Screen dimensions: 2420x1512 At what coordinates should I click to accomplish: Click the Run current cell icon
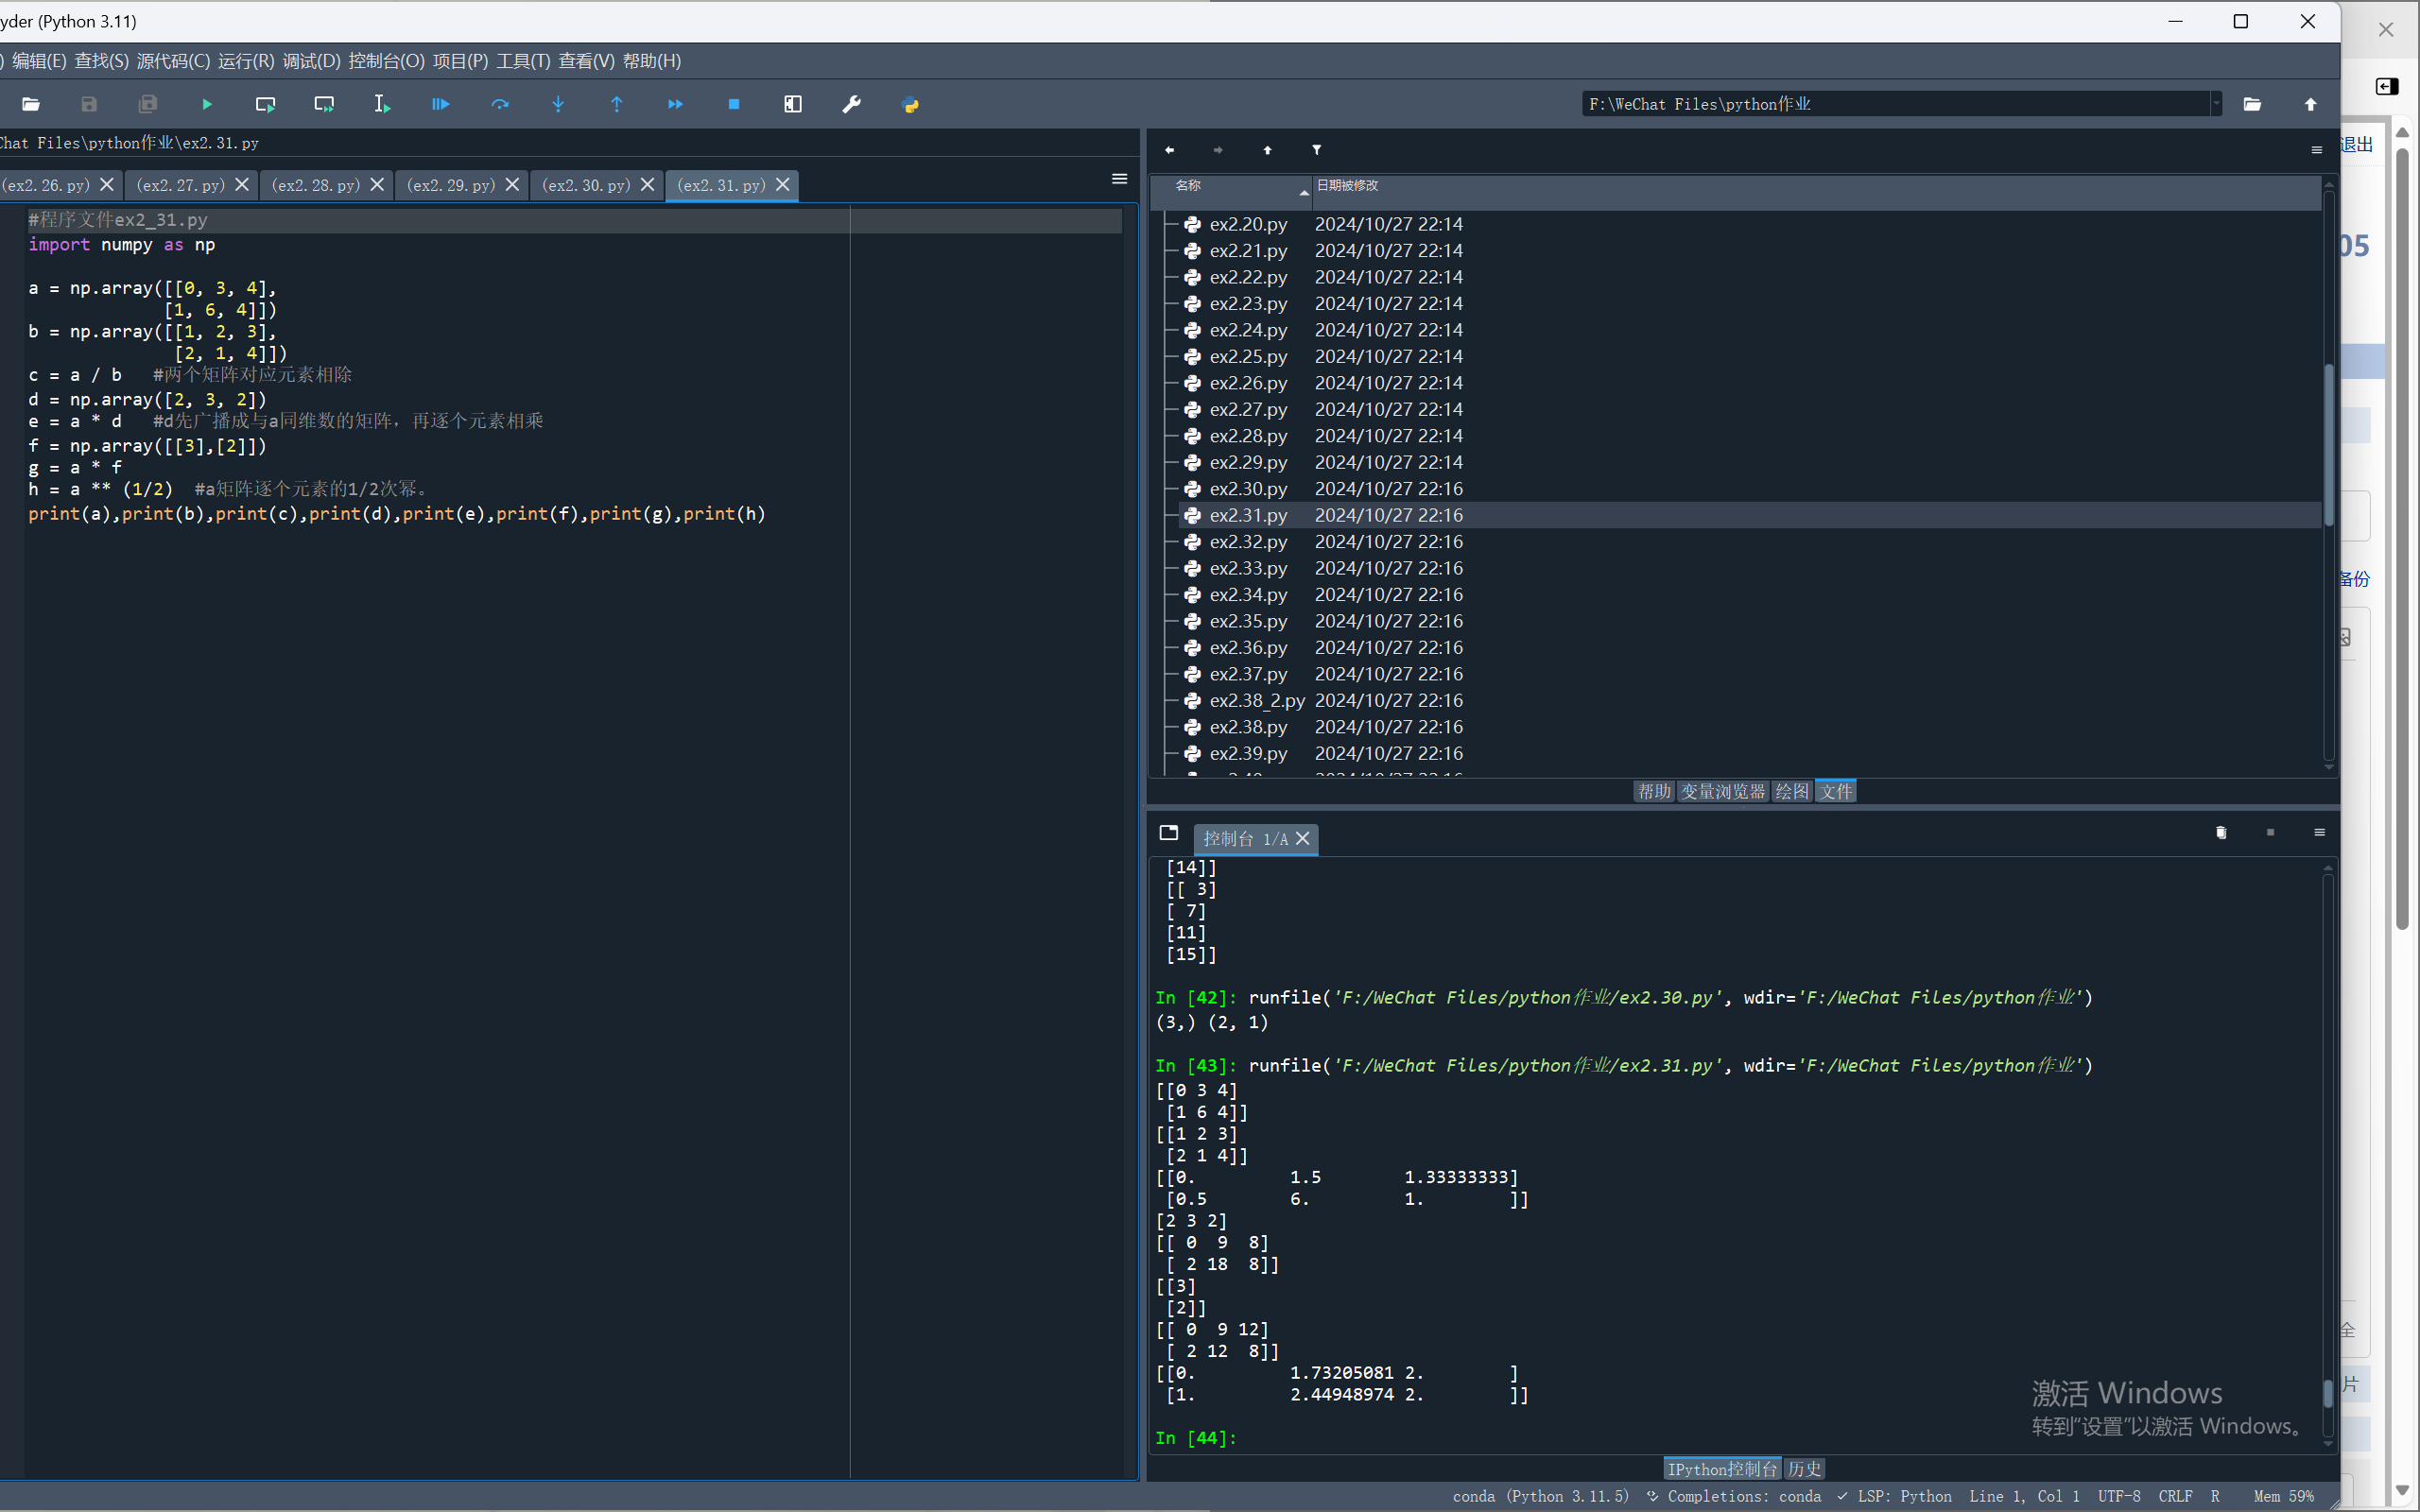(x=265, y=104)
